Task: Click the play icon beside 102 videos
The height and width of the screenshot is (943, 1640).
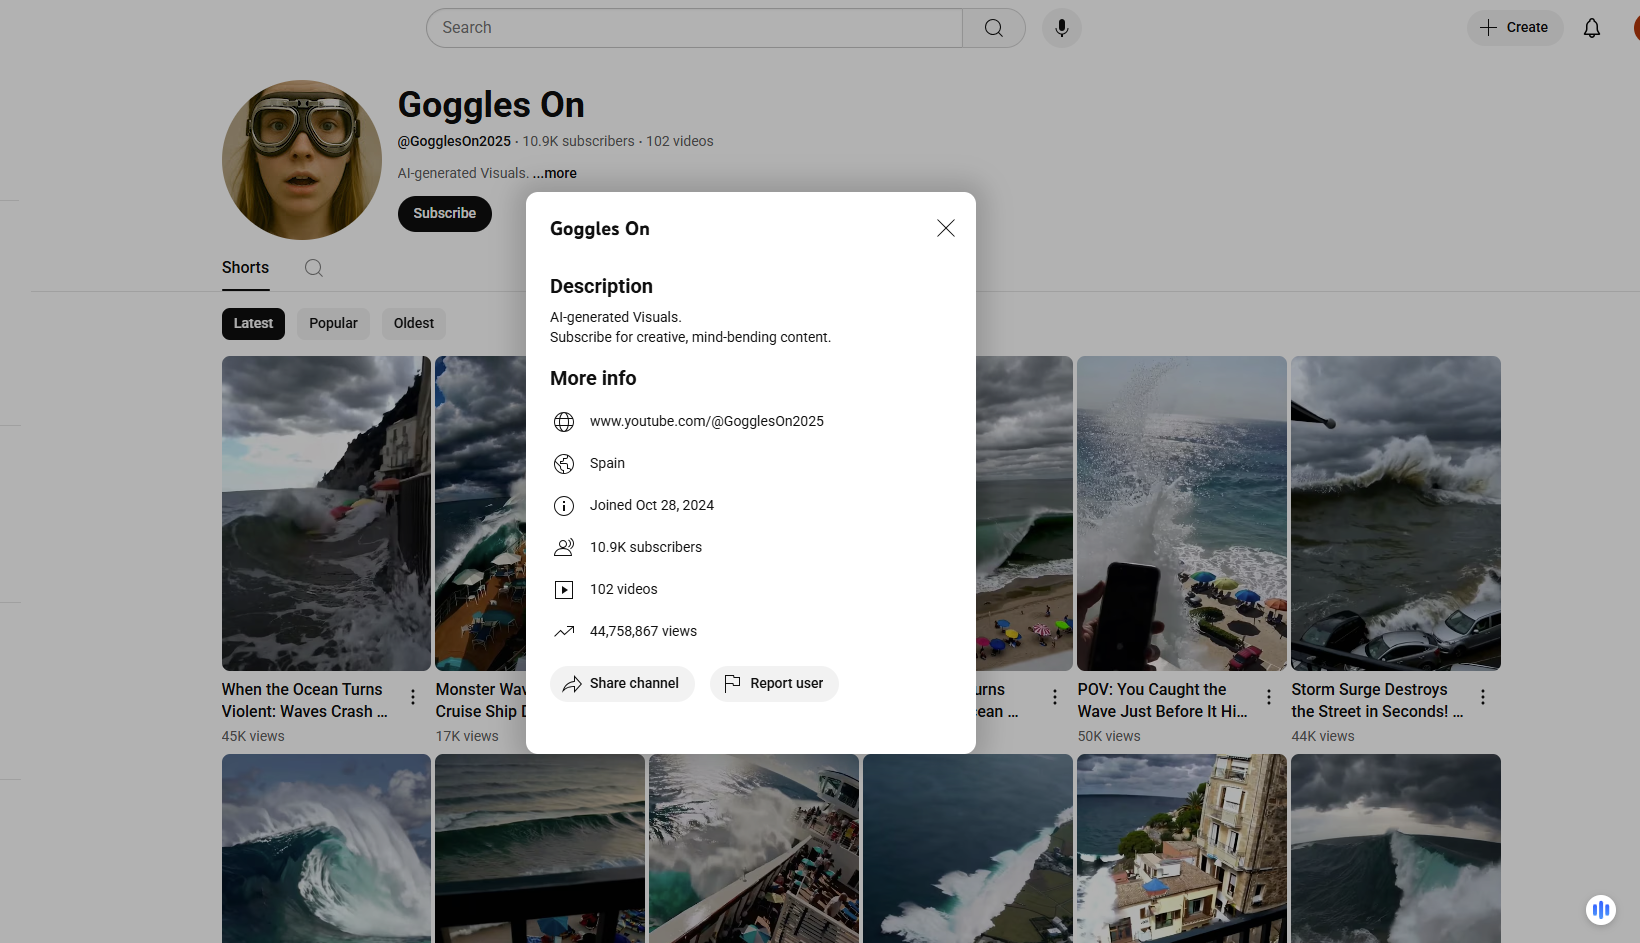Action: (564, 590)
